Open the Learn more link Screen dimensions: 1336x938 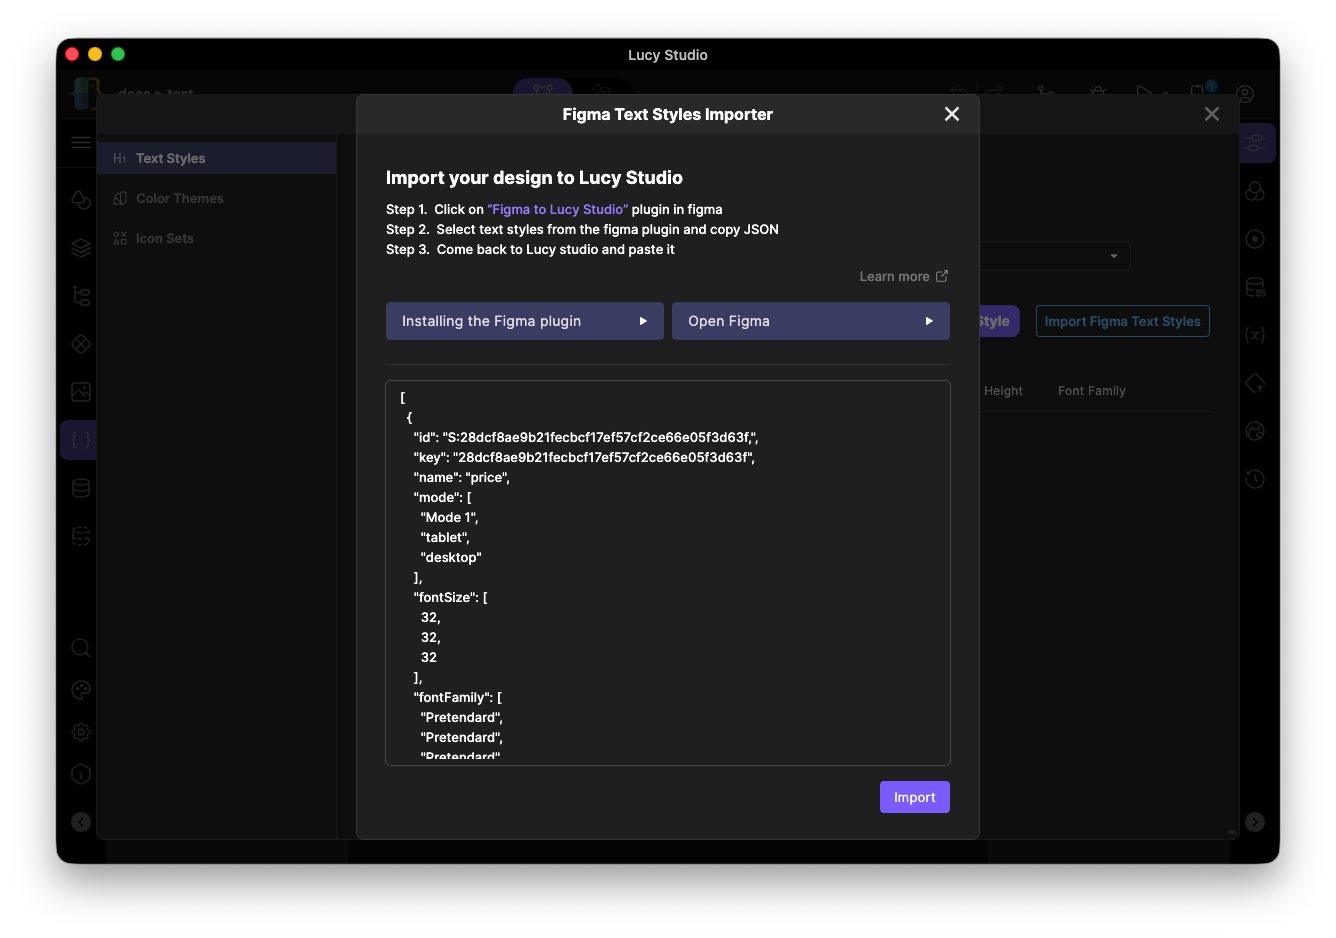pos(904,276)
